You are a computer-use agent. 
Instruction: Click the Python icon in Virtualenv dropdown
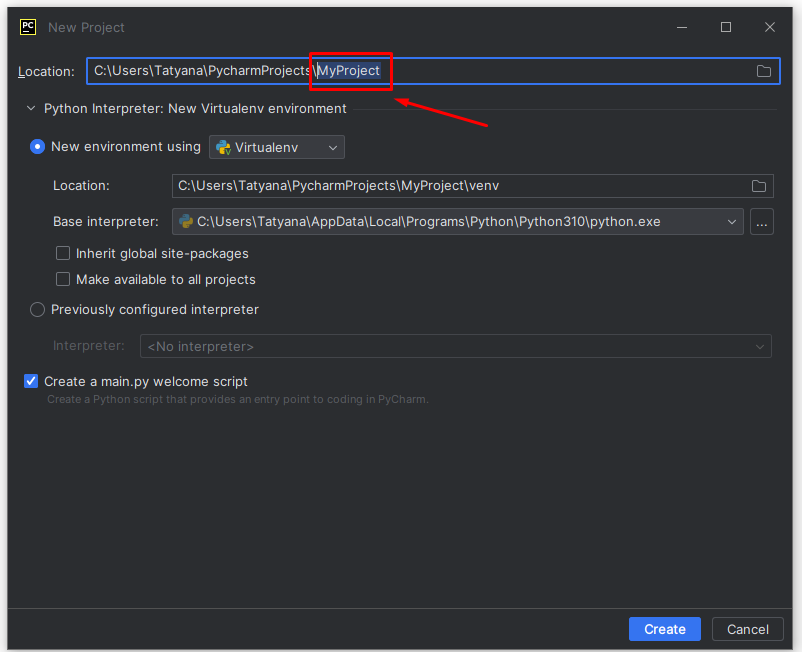tap(224, 147)
